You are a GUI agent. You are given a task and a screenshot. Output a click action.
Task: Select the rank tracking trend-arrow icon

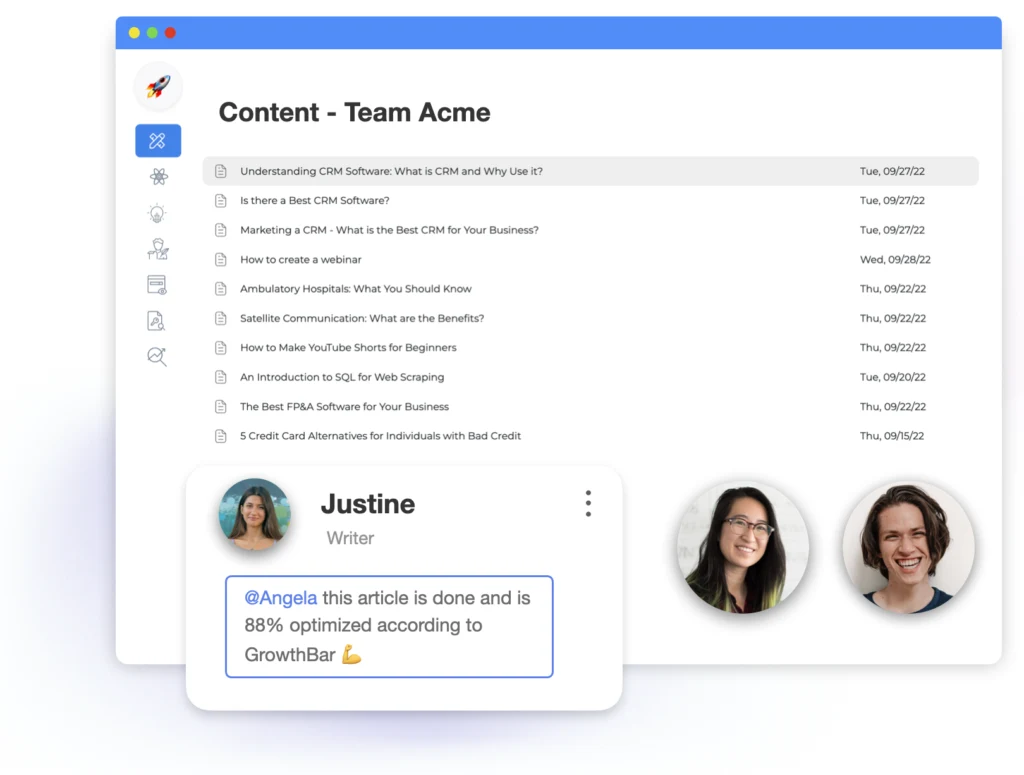pos(157,356)
